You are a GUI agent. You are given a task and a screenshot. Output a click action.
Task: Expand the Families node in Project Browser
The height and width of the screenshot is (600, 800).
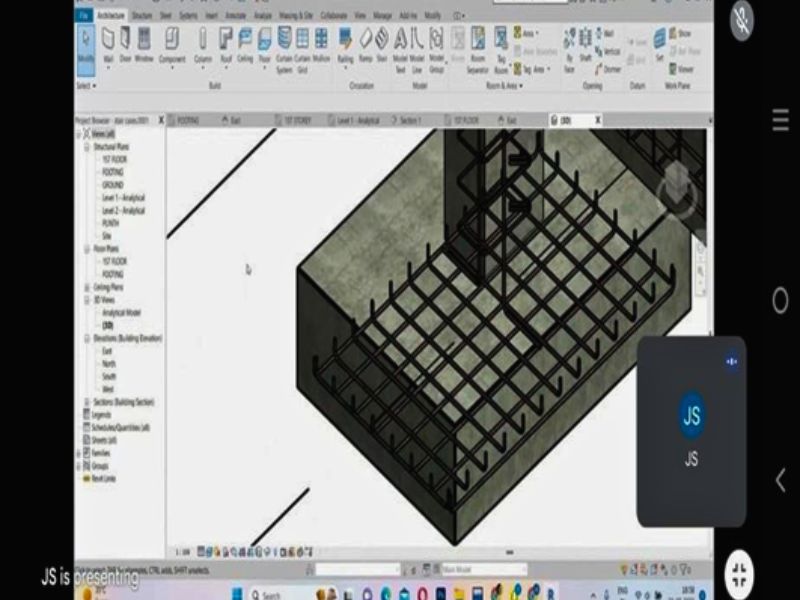pyautogui.click(x=79, y=453)
